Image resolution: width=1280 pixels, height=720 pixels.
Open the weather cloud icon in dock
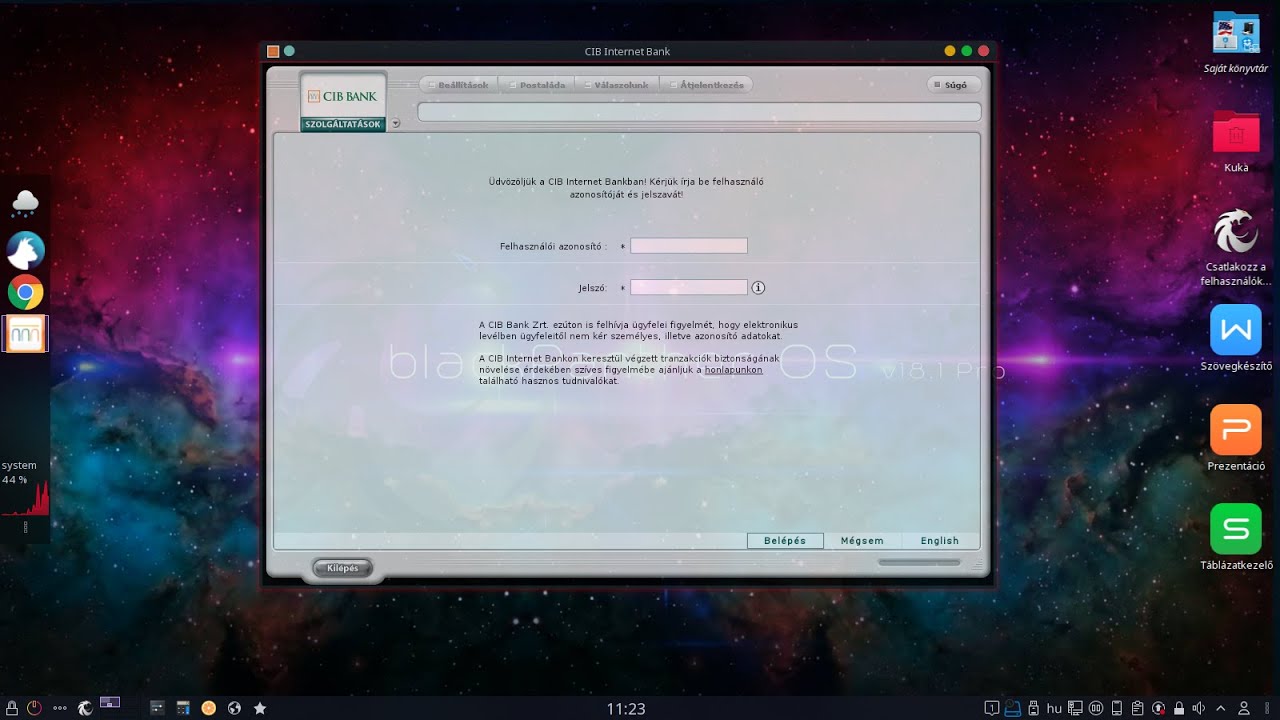pyautogui.click(x=25, y=203)
